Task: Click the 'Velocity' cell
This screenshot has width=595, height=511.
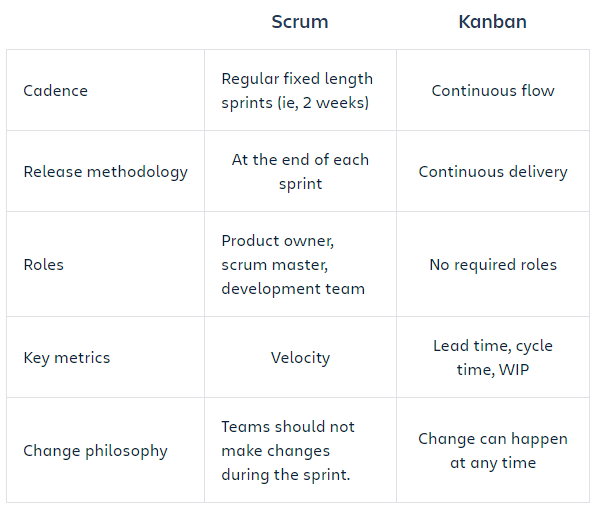Action: pos(300,358)
